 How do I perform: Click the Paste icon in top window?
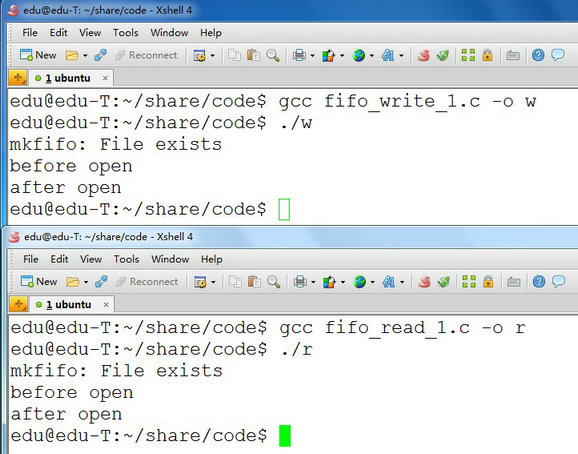(253, 55)
